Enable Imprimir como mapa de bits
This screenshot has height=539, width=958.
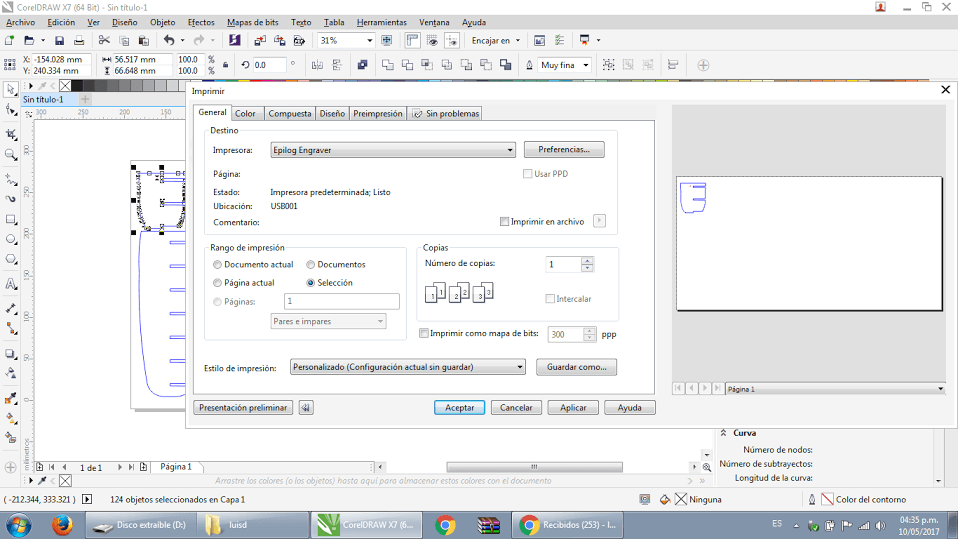(x=424, y=334)
